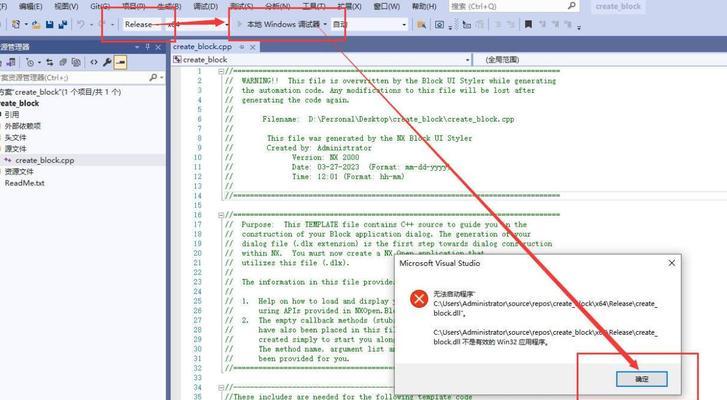This screenshot has height=400, width=727.
Task: Click the New Project icon in toolbar
Action: tap(16, 24)
